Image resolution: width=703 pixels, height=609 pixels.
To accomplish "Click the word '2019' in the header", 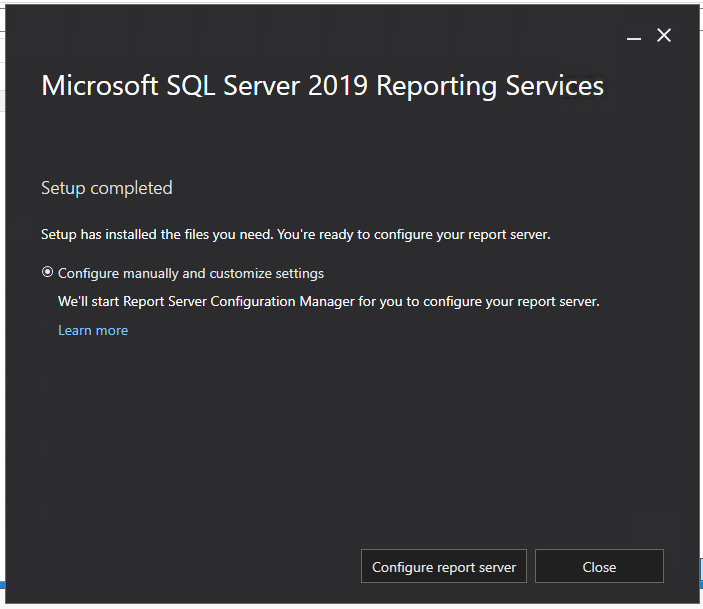I will (x=335, y=86).
